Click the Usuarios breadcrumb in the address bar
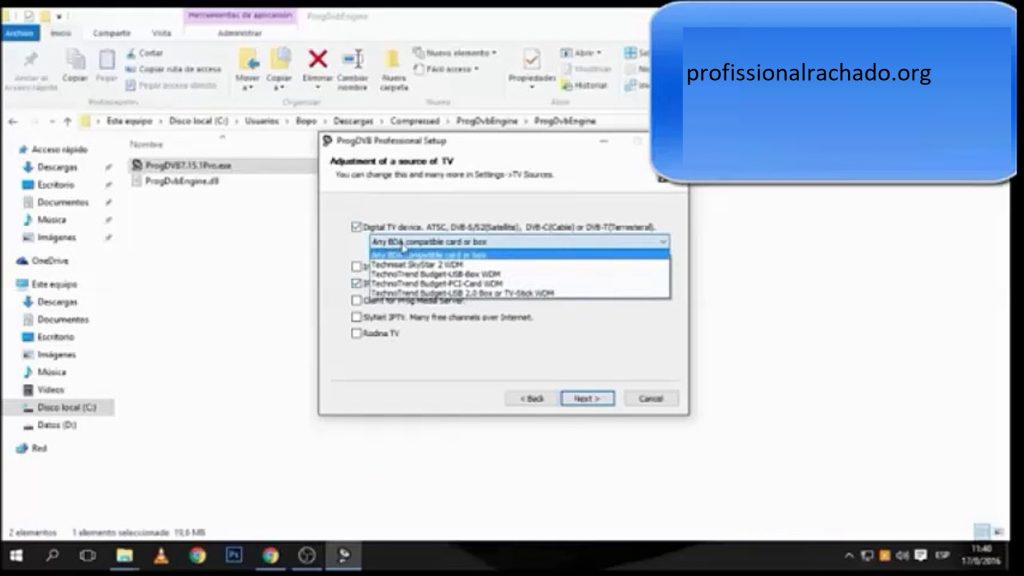 coord(261,121)
